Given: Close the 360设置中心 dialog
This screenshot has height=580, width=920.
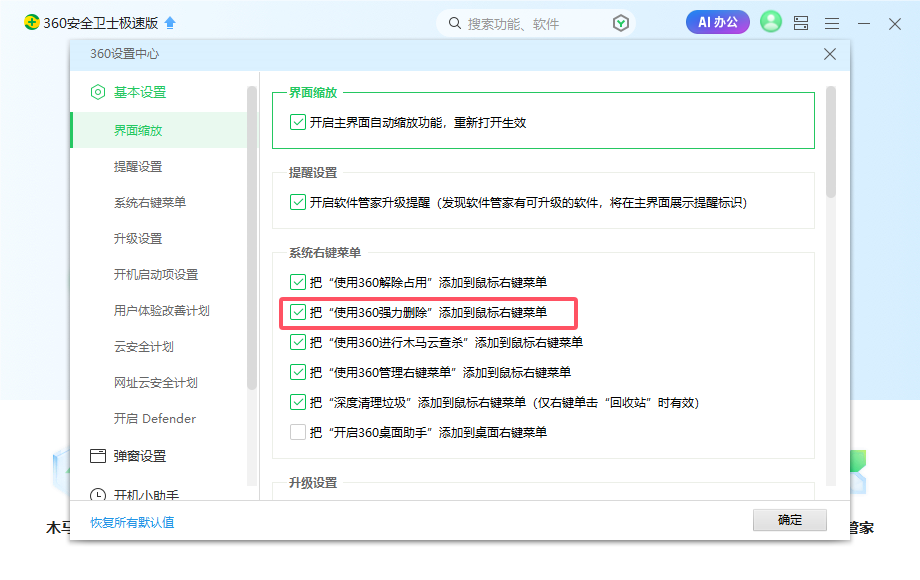Looking at the screenshot, I should (830, 54).
